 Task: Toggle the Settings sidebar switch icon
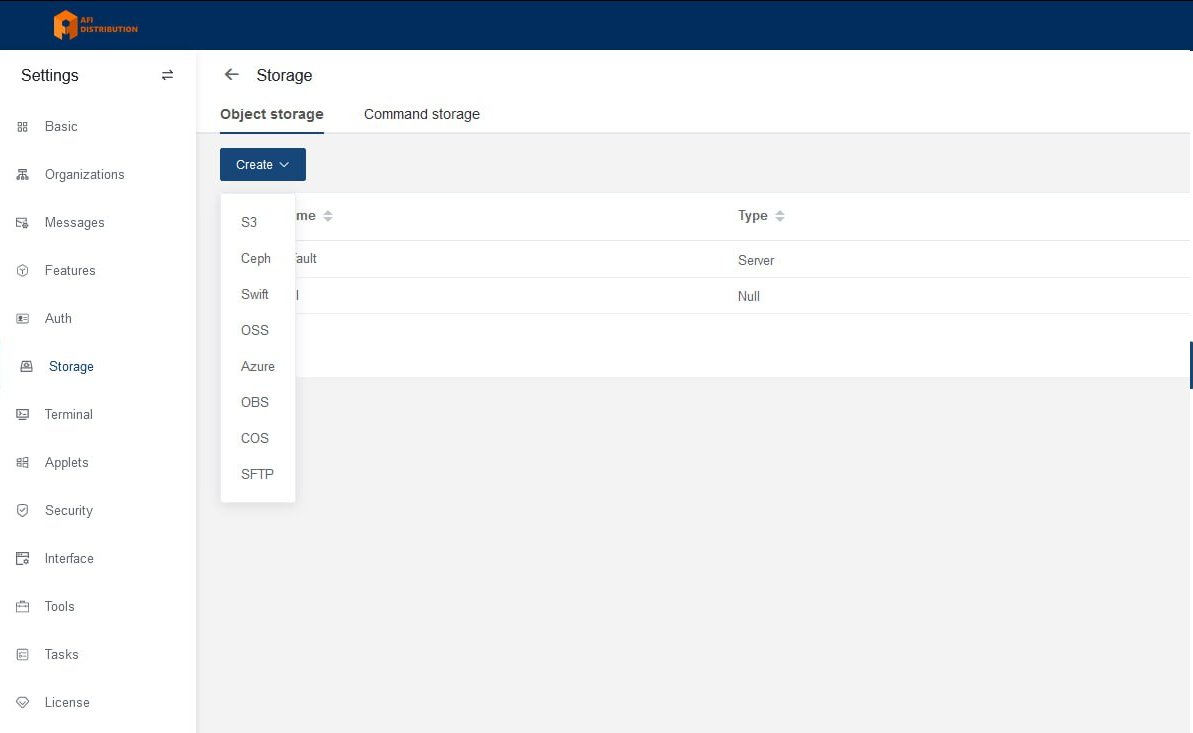coord(167,75)
